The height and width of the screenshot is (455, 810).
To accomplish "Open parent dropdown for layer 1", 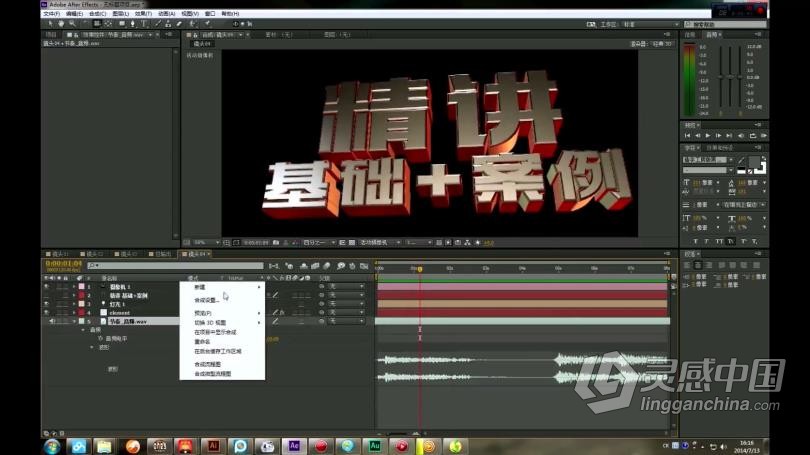I will (x=347, y=287).
